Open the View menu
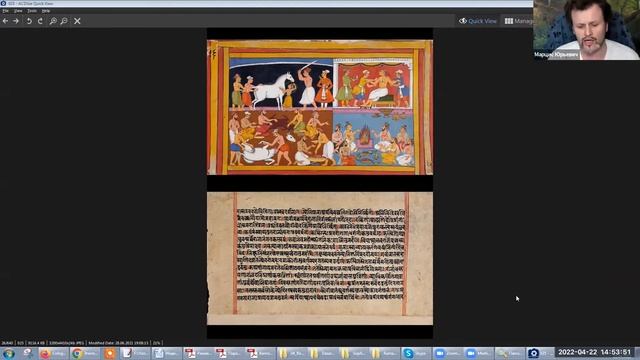640x360 pixels. coord(18,11)
